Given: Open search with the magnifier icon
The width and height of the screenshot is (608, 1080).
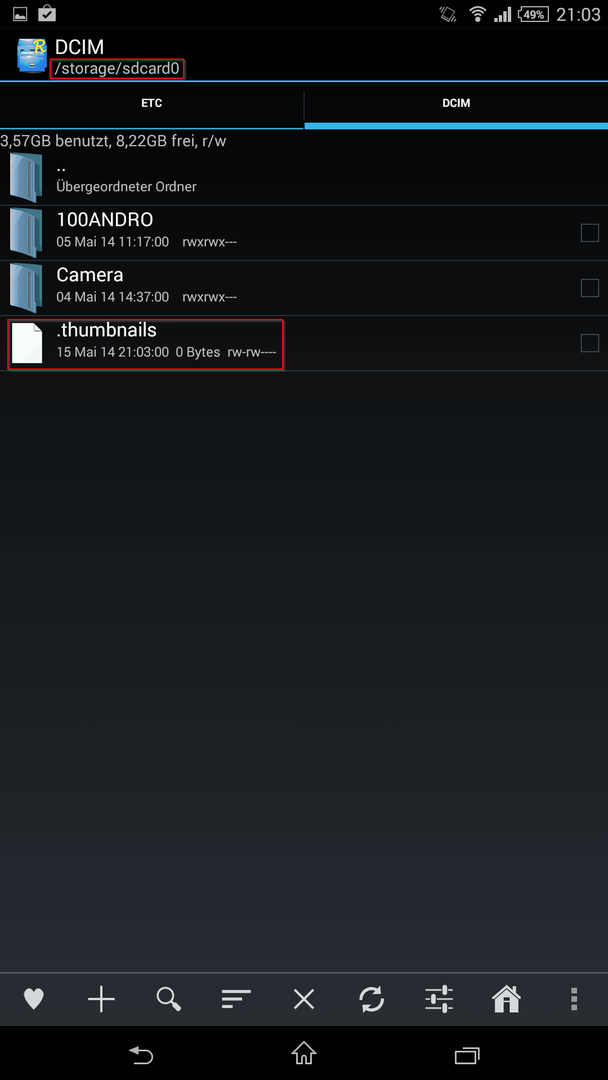Looking at the screenshot, I should pos(169,999).
